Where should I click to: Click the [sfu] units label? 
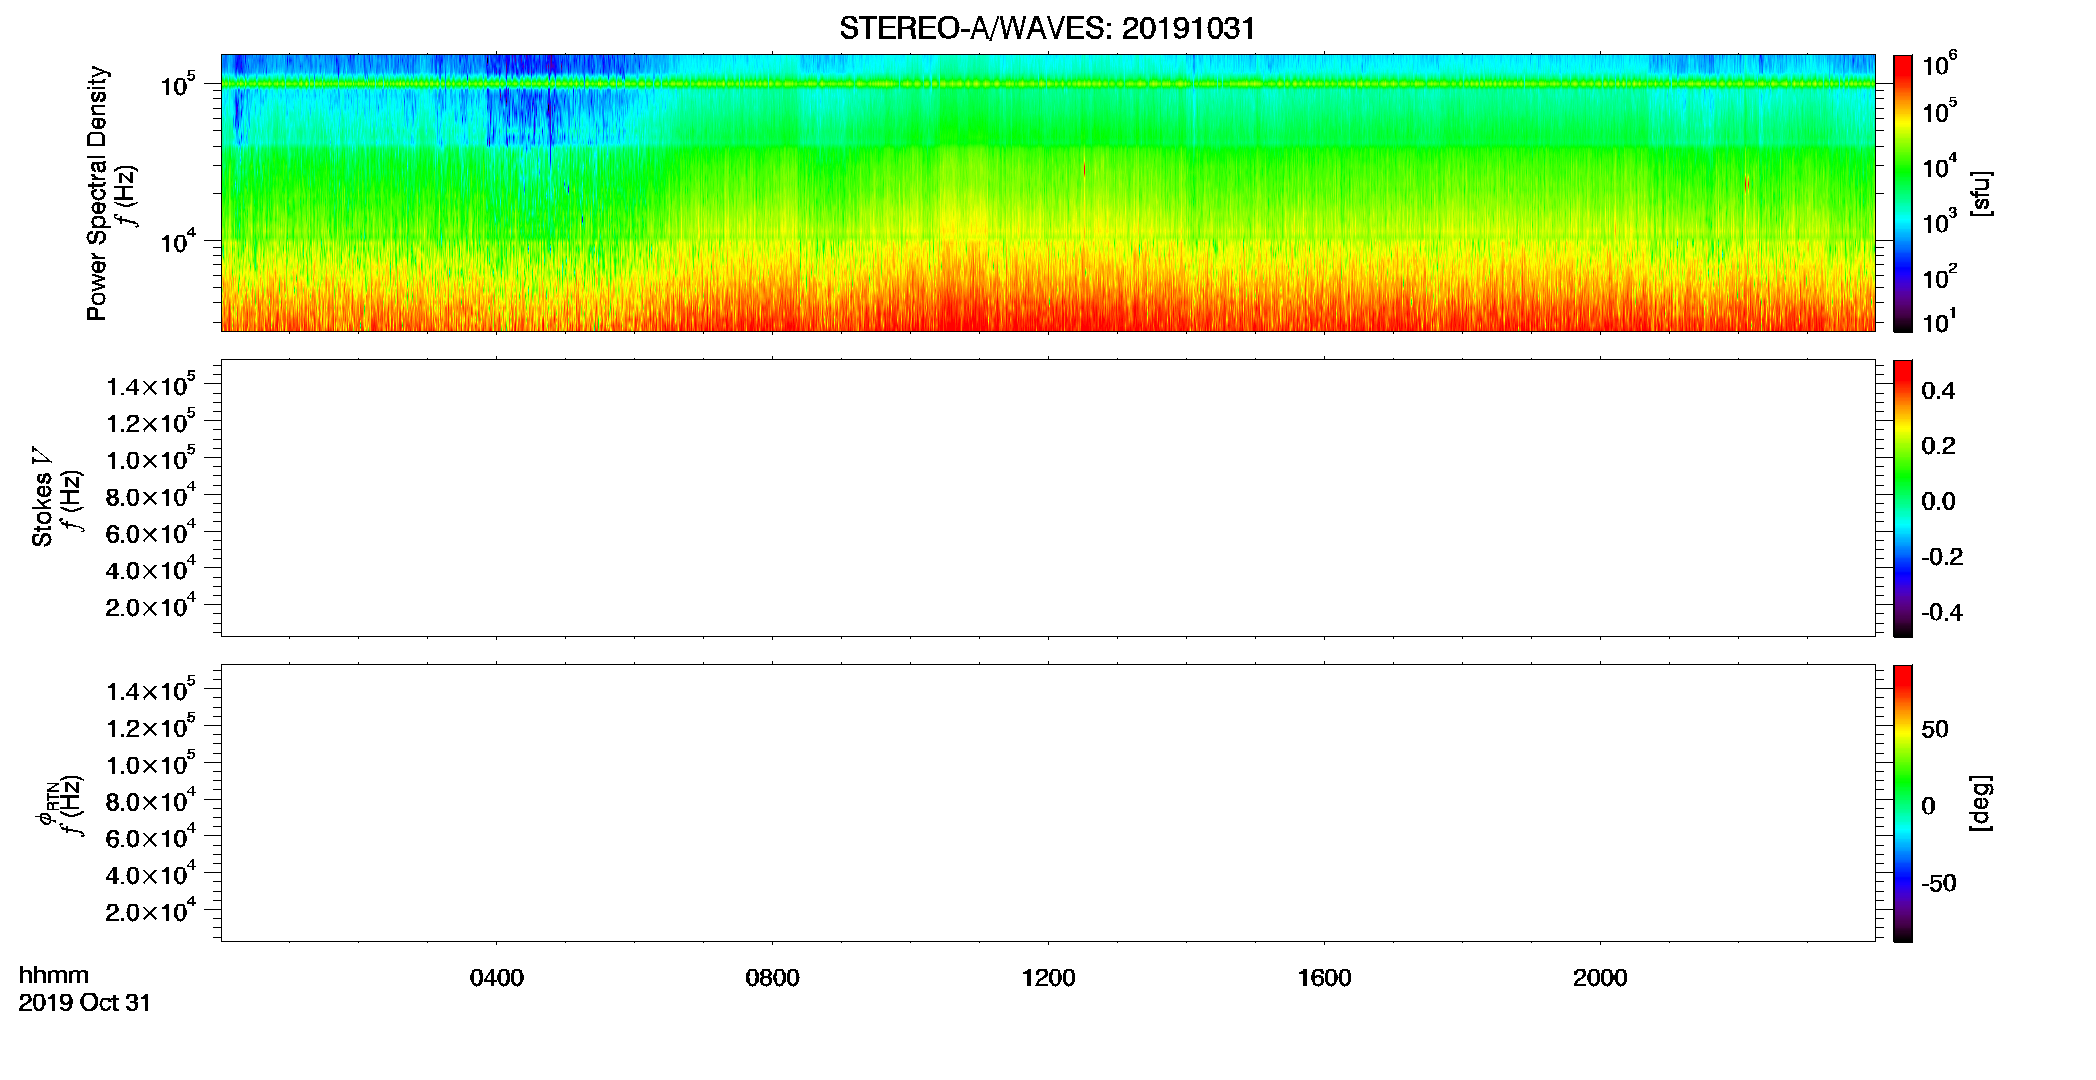click(1981, 193)
